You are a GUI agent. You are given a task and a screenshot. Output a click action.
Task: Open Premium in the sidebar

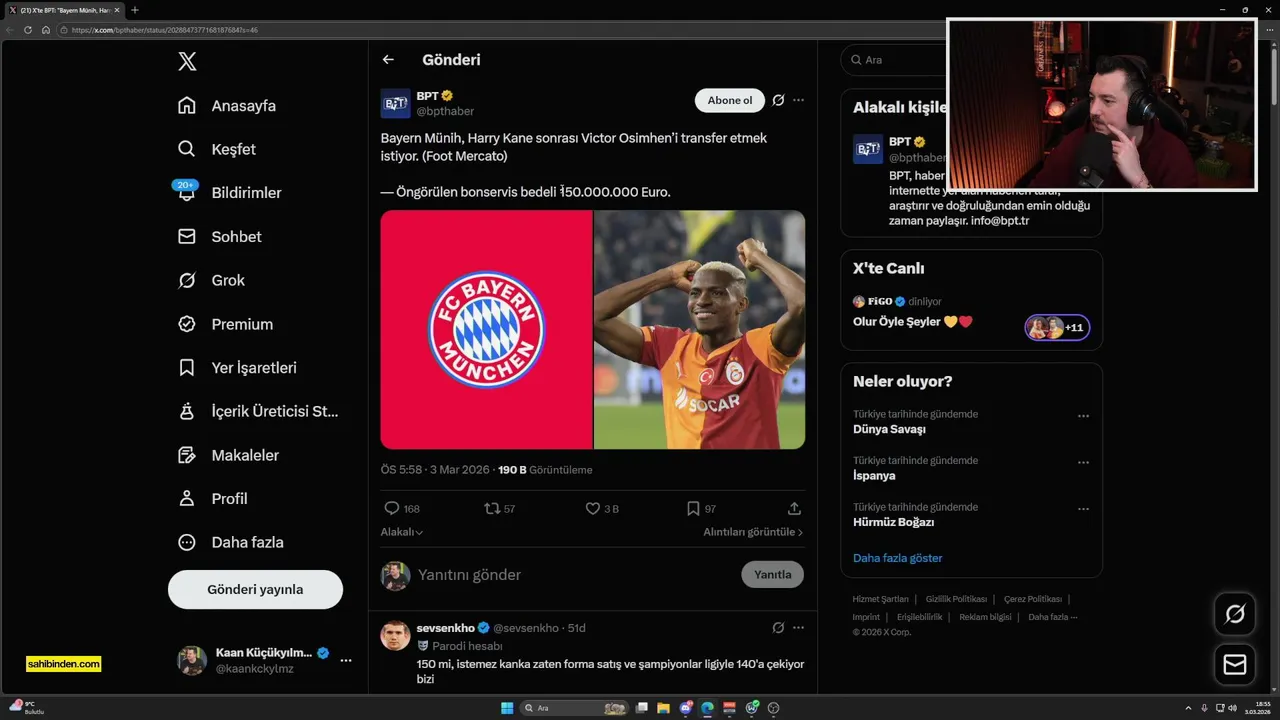pyautogui.click(x=225, y=324)
